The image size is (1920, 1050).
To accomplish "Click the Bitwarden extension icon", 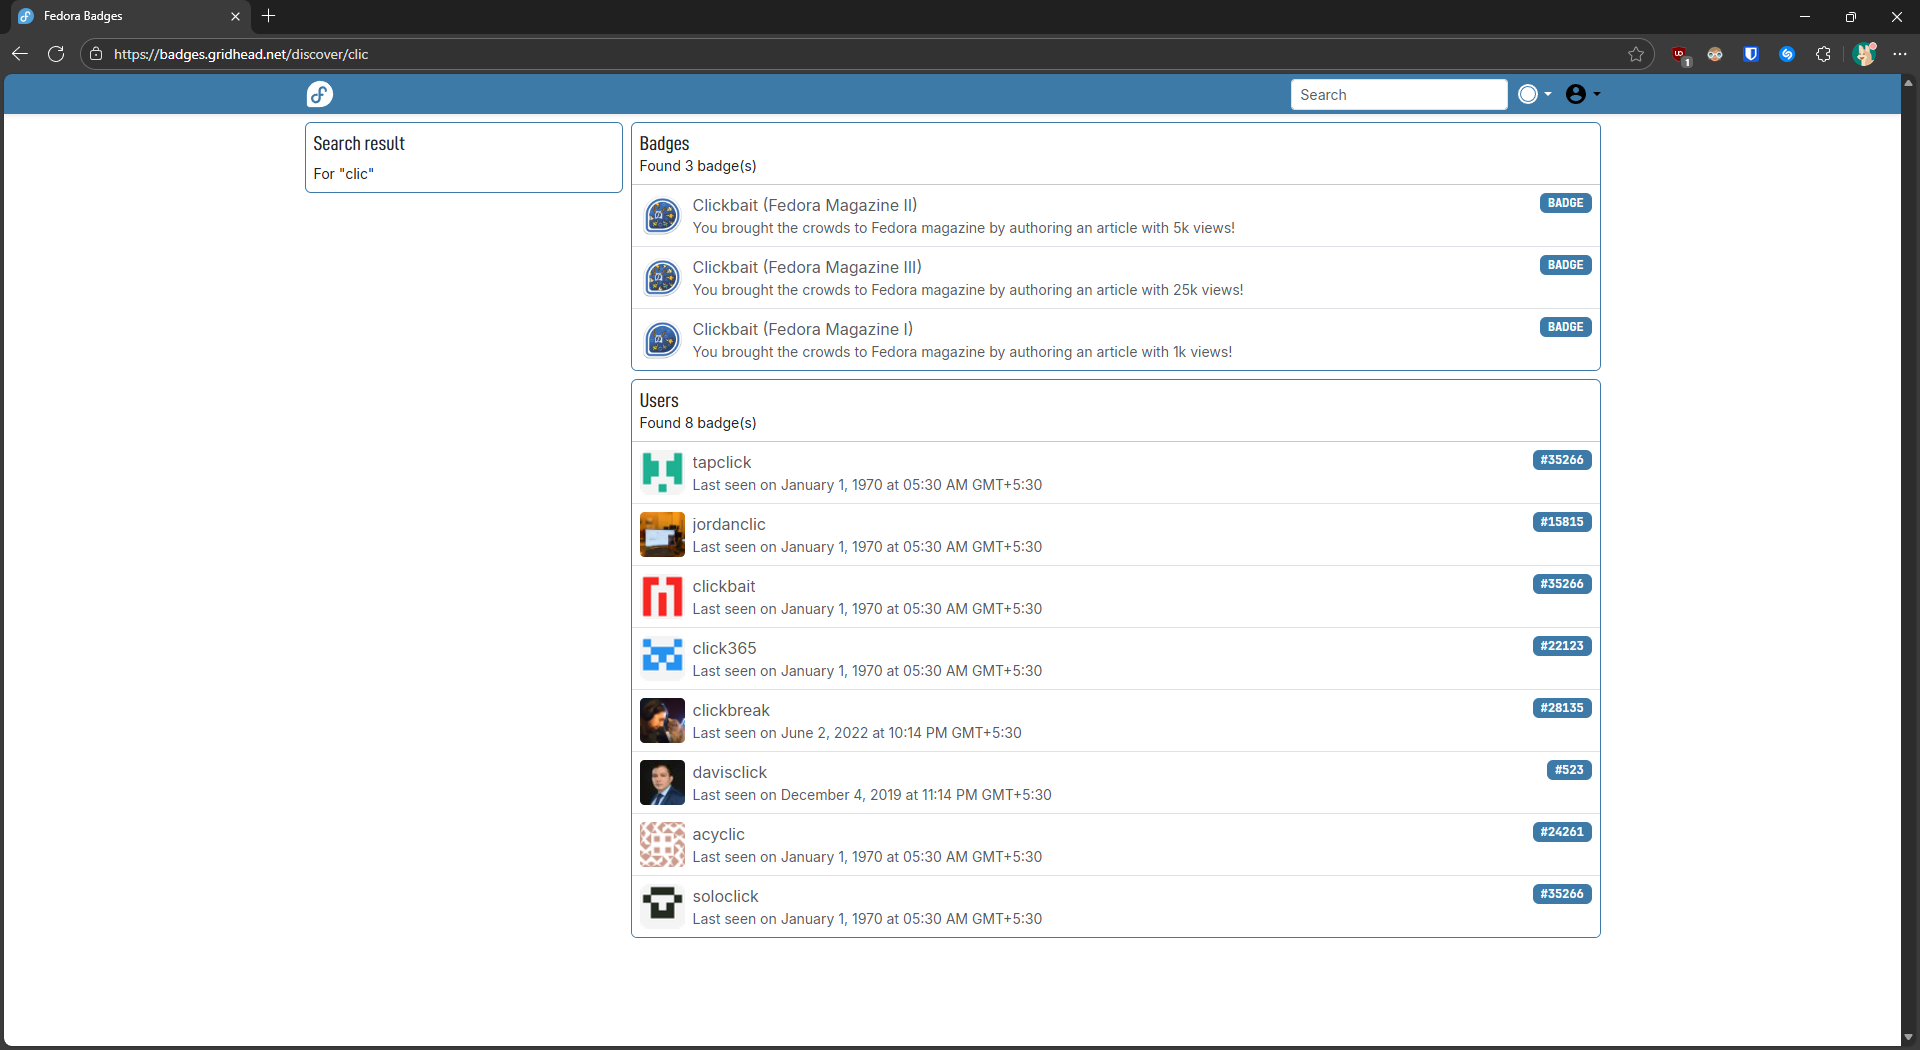I will (1751, 54).
